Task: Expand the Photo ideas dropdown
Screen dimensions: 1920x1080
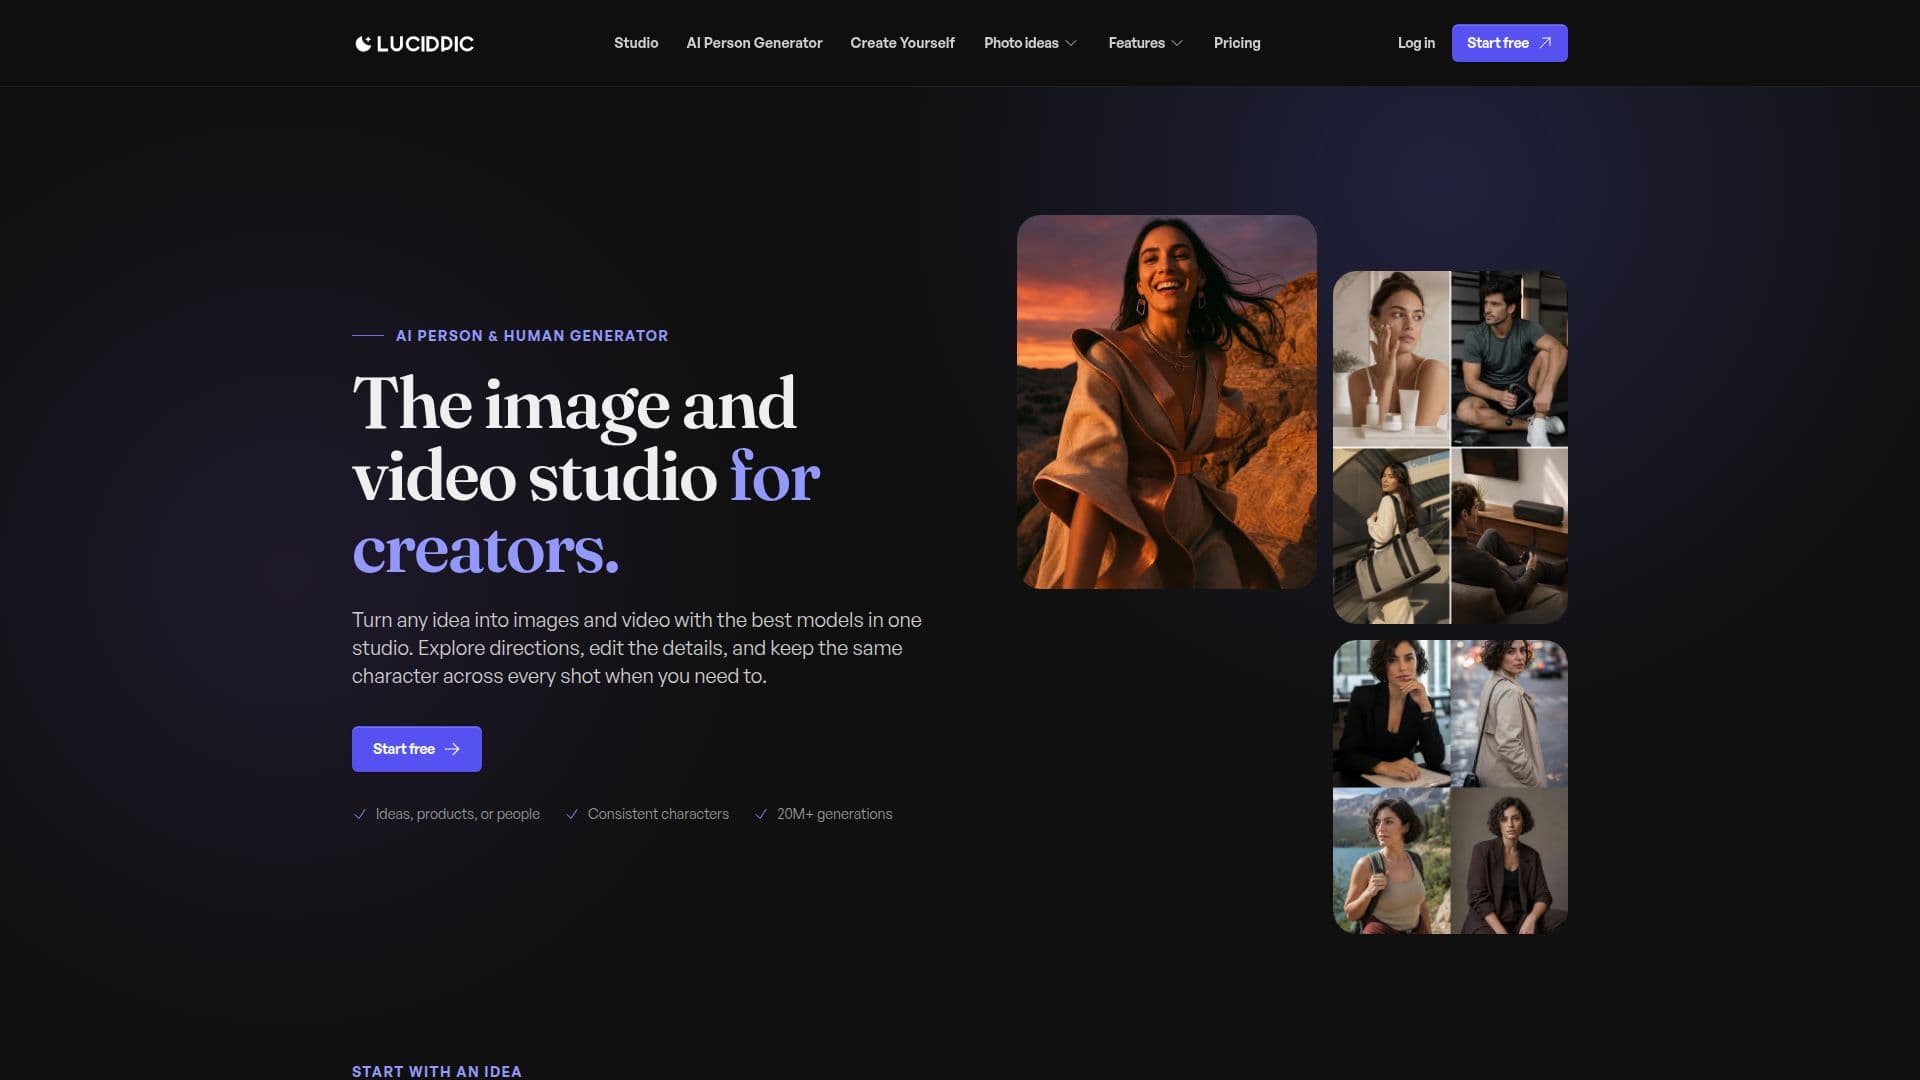Action: [1030, 43]
